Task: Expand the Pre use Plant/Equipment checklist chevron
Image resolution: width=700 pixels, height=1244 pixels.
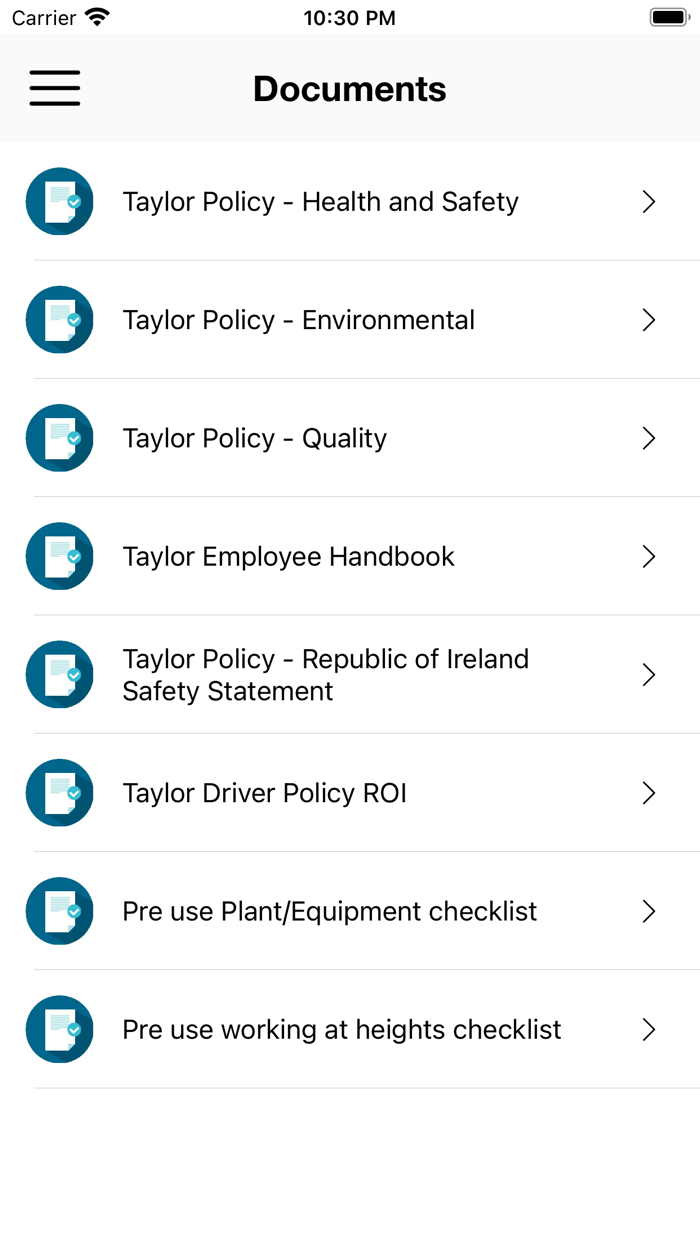Action: pyautogui.click(x=649, y=911)
